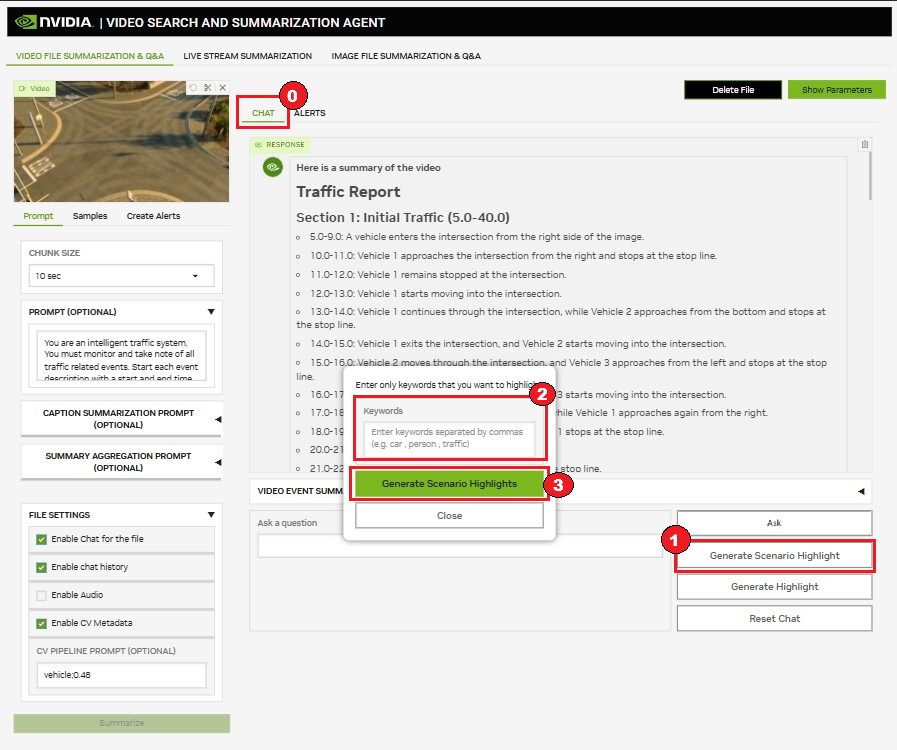The width and height of the screenshot is (897, 750).
Task: Remove the video using the X icon
Action: point(222,88)
